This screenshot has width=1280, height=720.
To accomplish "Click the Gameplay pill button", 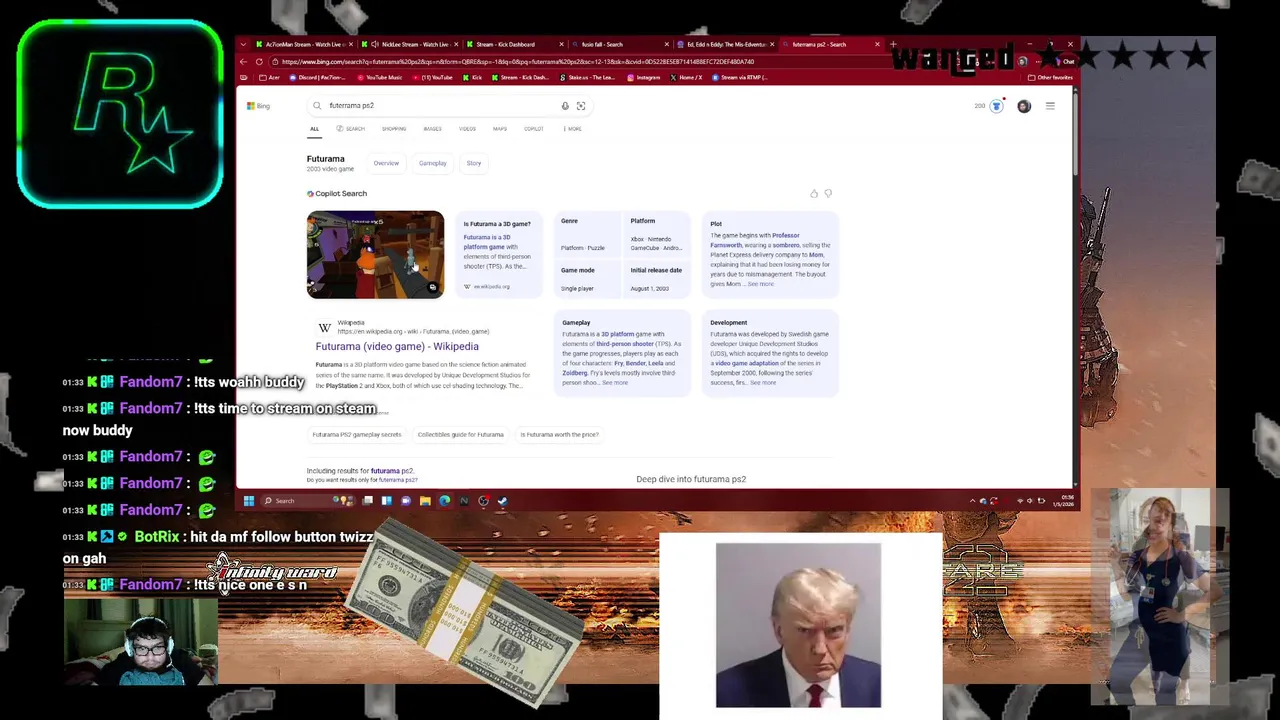I will (433, 163).
